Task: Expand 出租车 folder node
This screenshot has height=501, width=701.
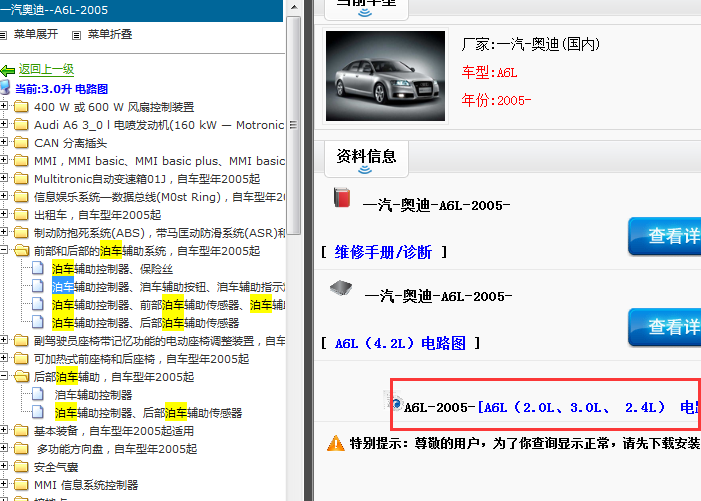Action: pyautogui.click(x=4, y=214)
